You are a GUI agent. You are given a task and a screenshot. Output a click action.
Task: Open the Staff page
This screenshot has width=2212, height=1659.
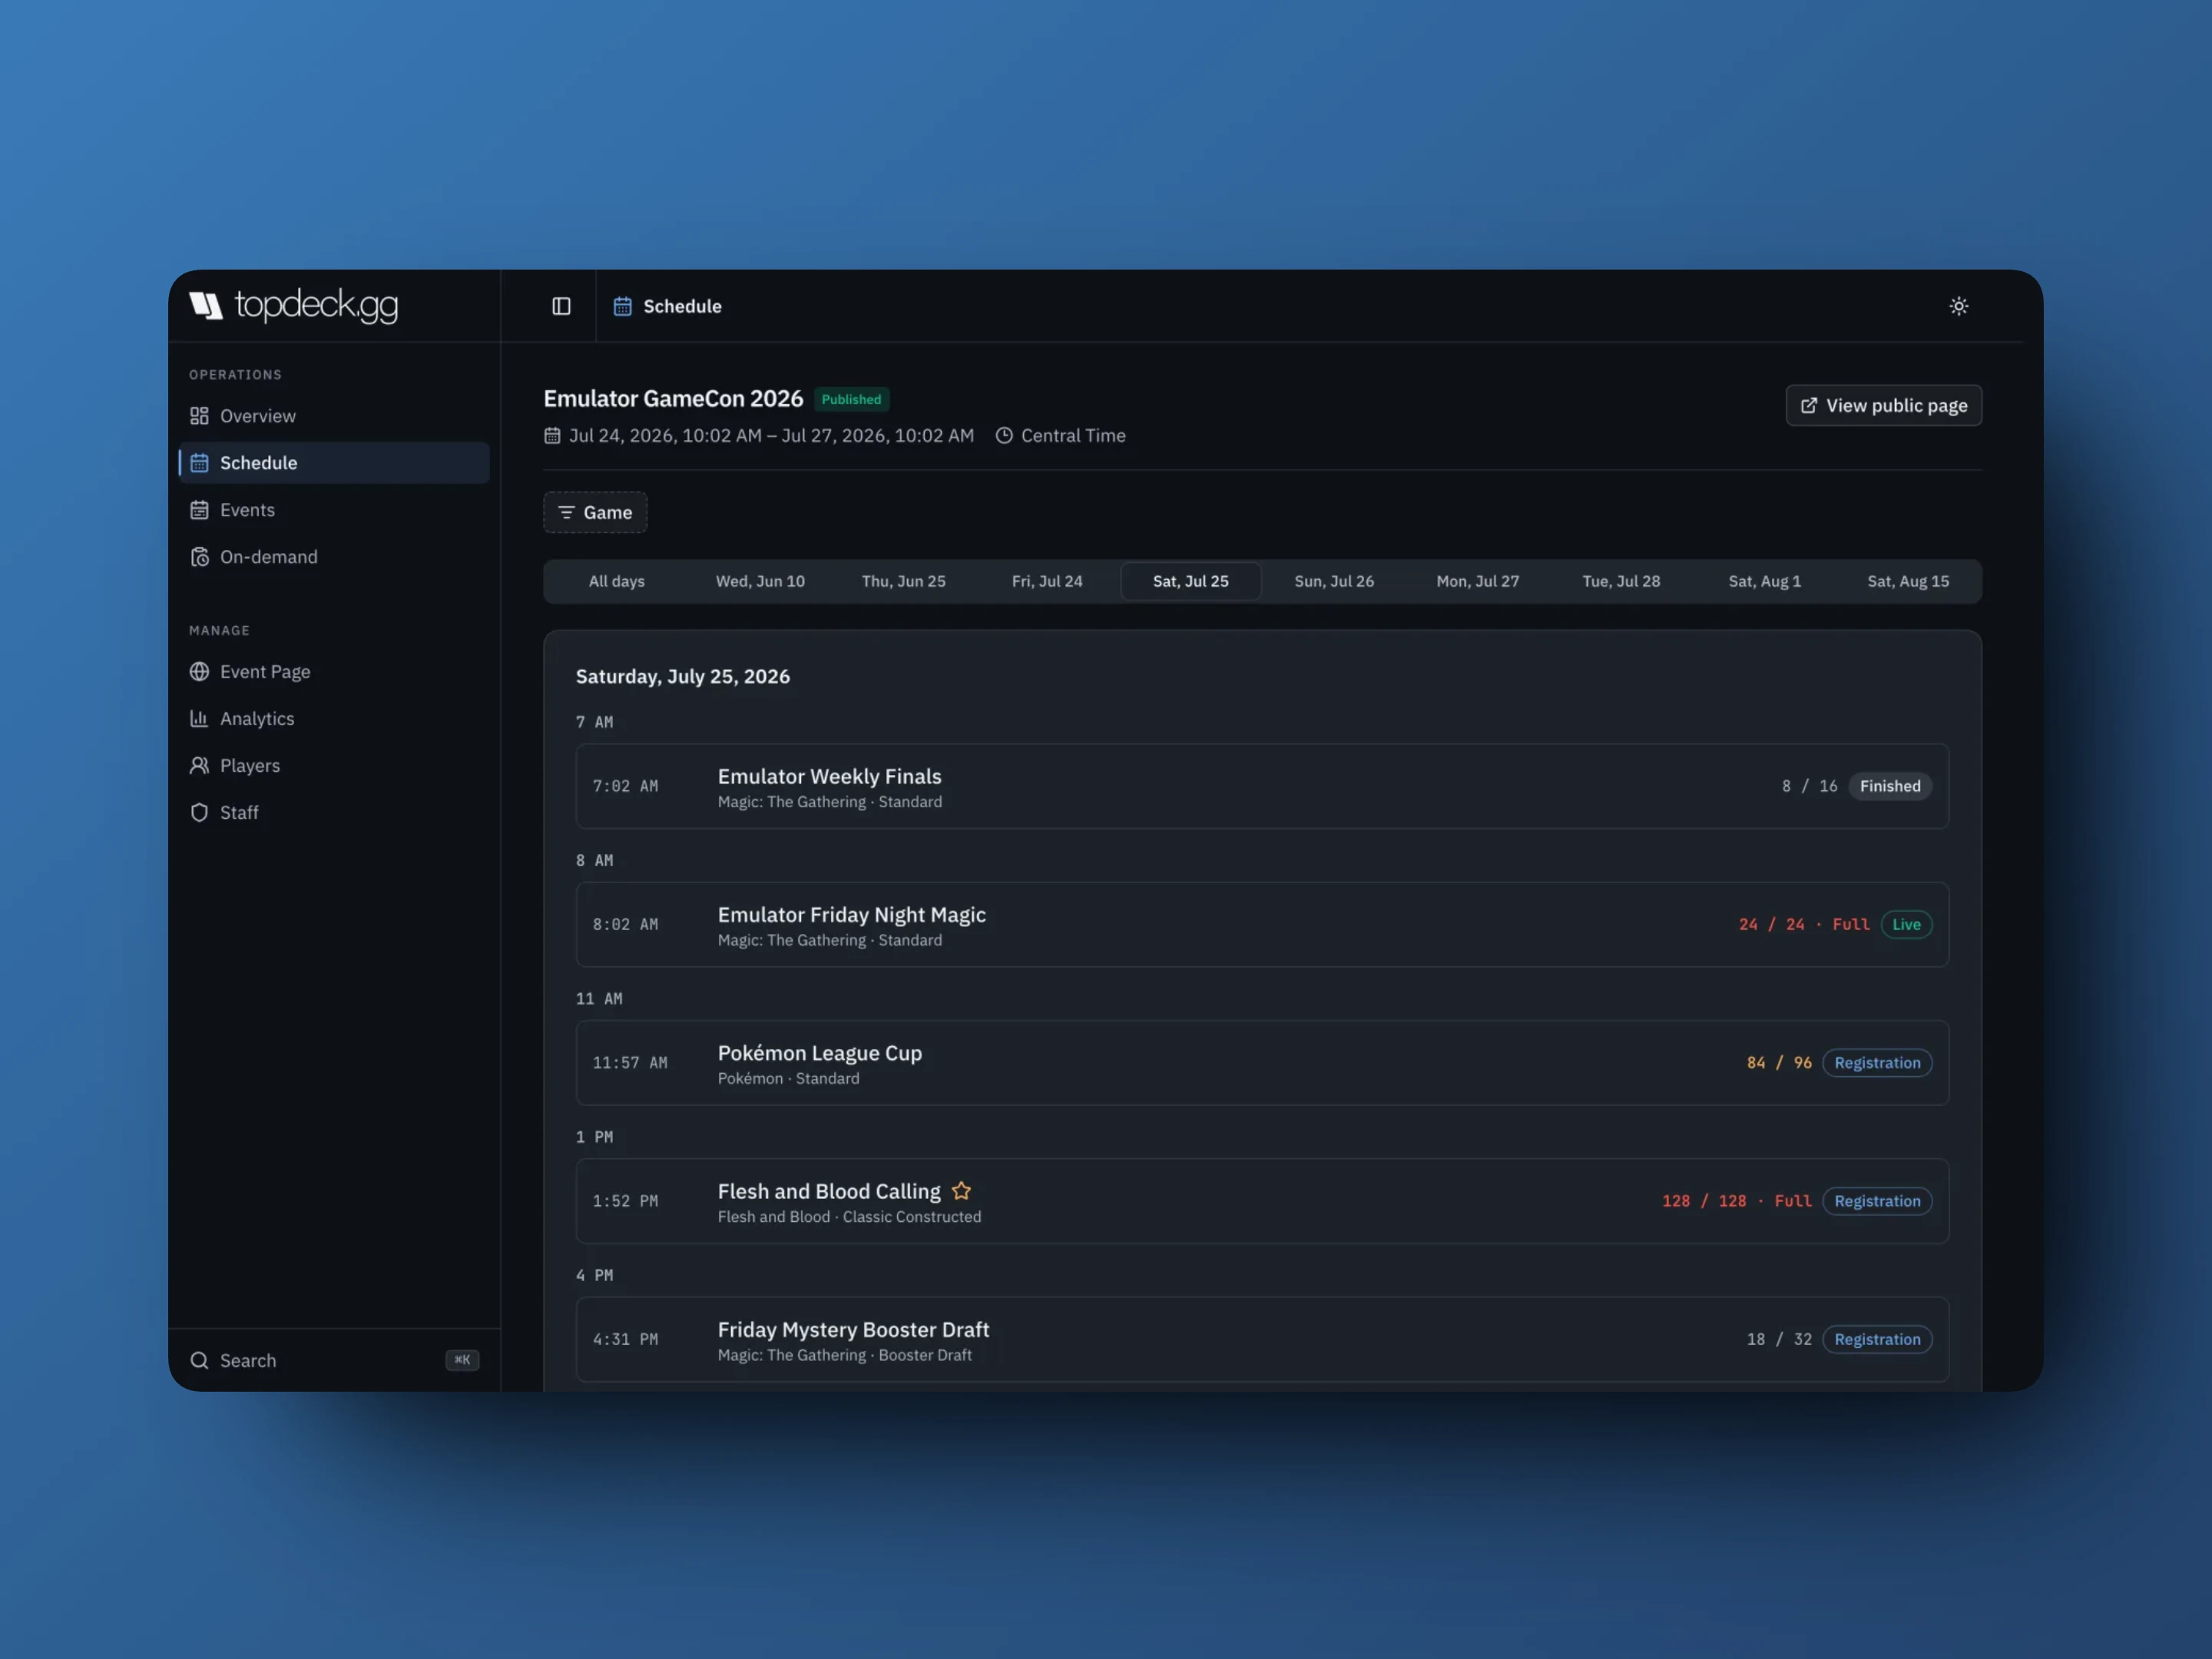tap(334, 813)
